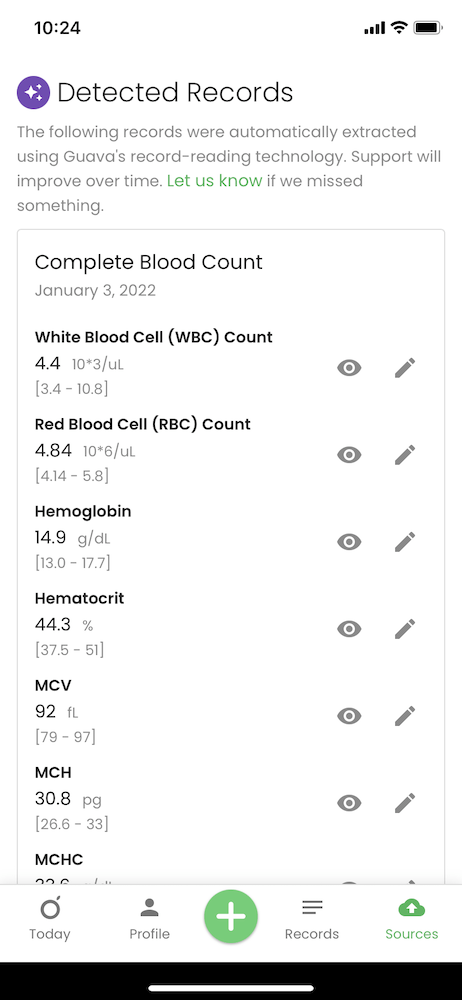The image size is (462, 1000).
Task: Edit the White Blood Cell count record
Action: [x=405, y=368]
